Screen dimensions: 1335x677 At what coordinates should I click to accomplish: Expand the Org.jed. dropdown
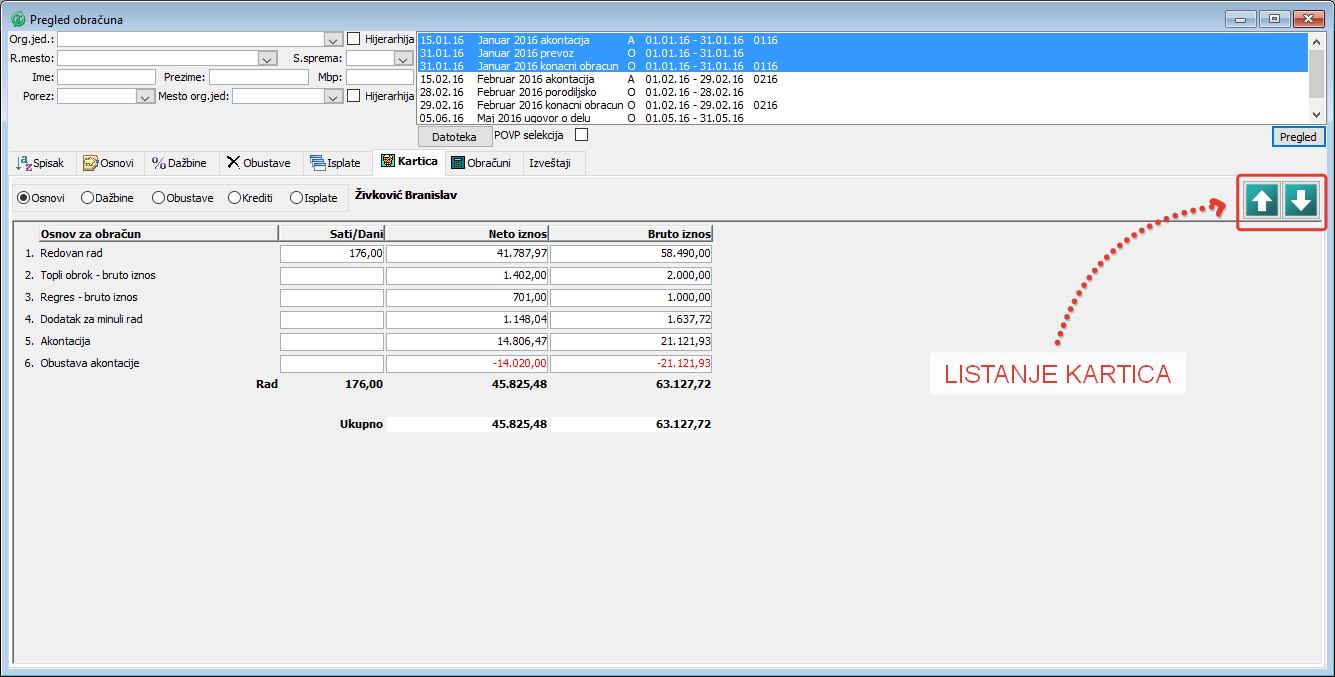tap(333, 39)
